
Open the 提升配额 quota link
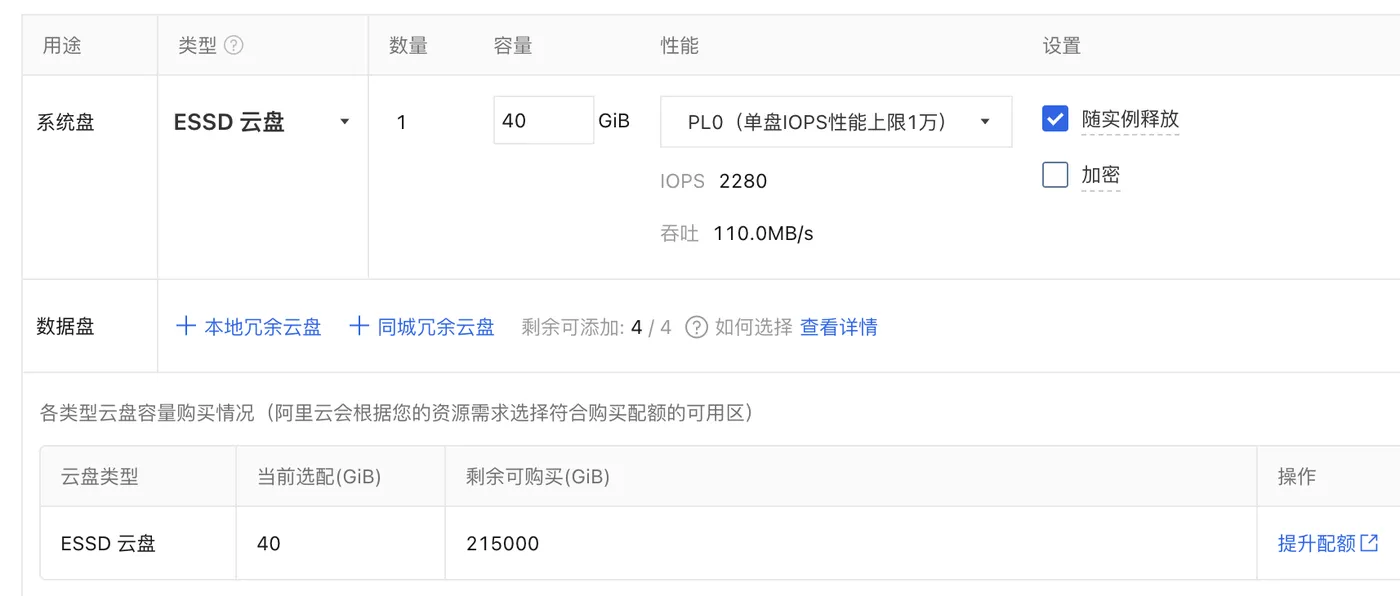tap(1317, 543)
